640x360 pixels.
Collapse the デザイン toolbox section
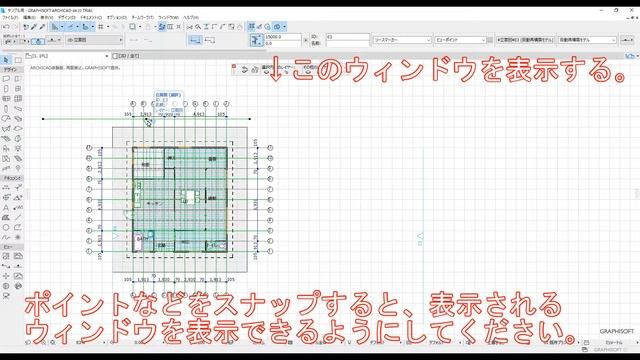click(11, 70)
